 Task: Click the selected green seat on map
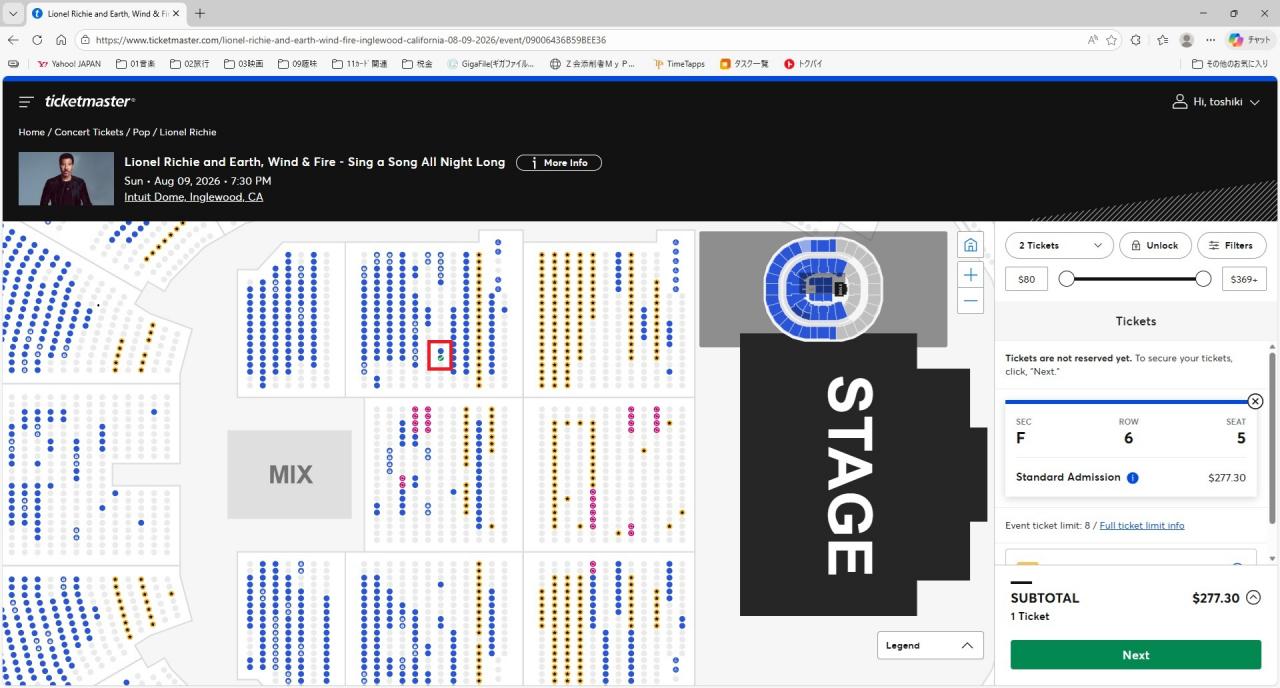pos(440,358)
